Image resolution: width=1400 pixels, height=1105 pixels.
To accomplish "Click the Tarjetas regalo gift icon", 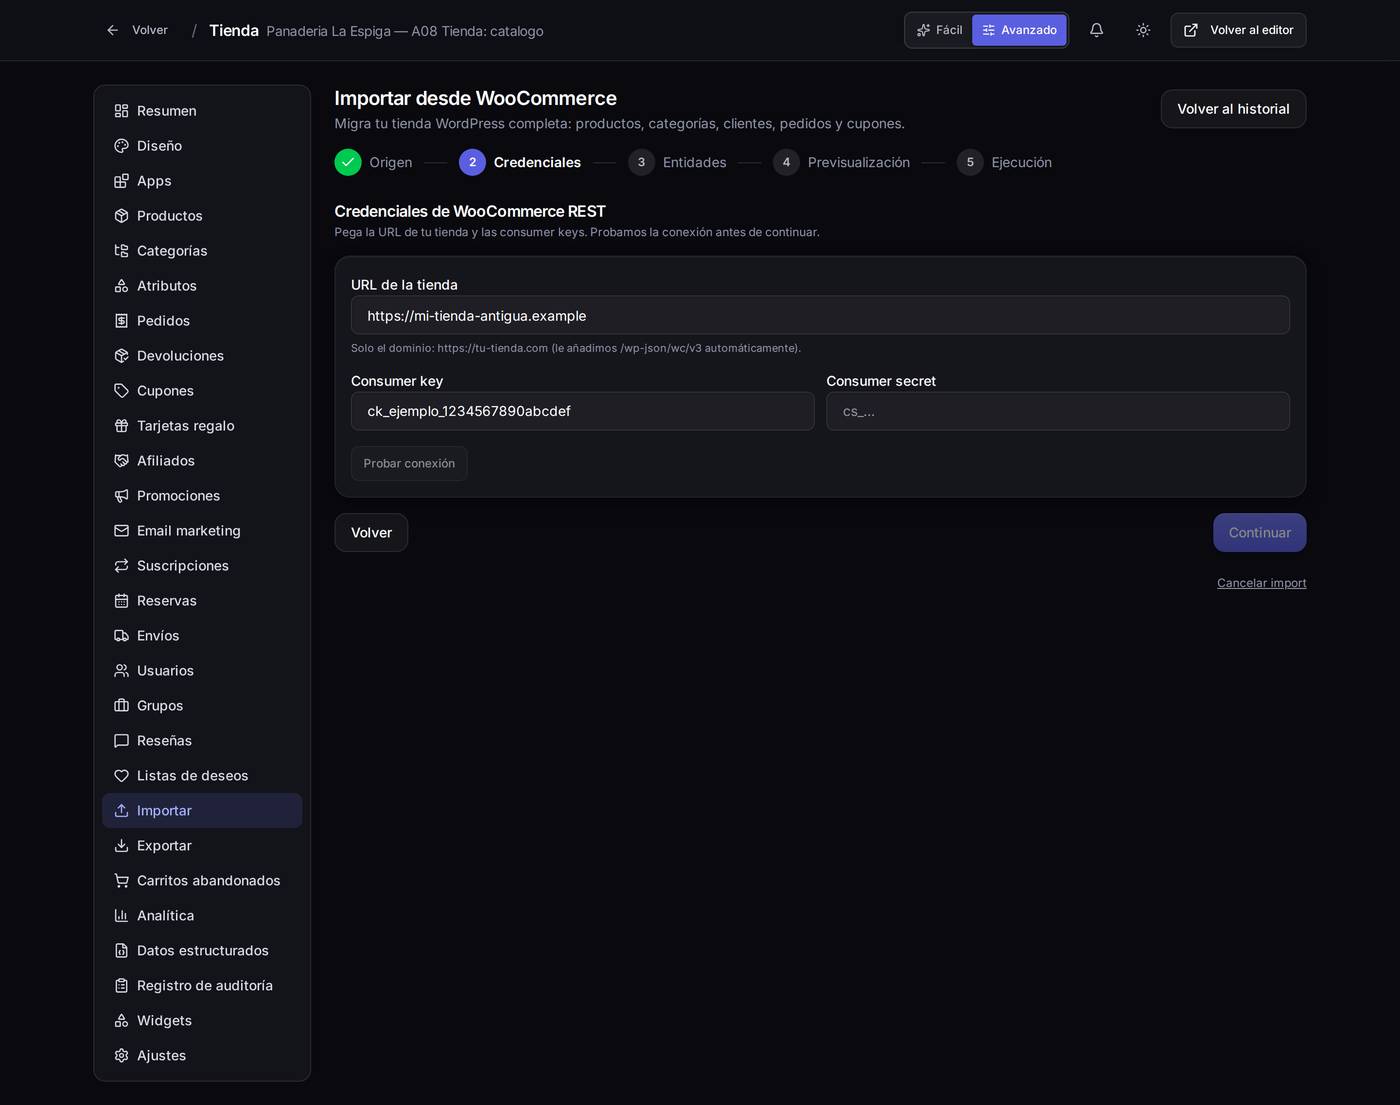I will tap(121, 426).
